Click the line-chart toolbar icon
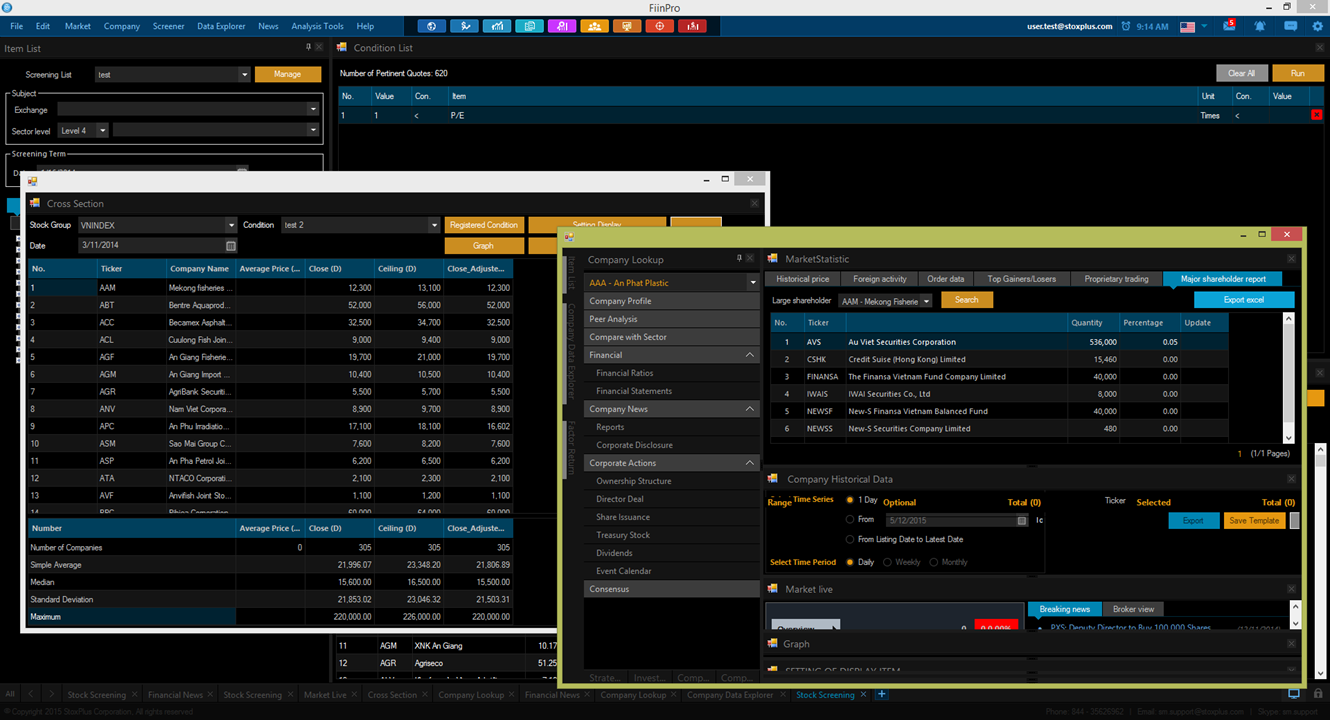The height and width of the screenshot is (720, 1330). [x=464, y=26]
